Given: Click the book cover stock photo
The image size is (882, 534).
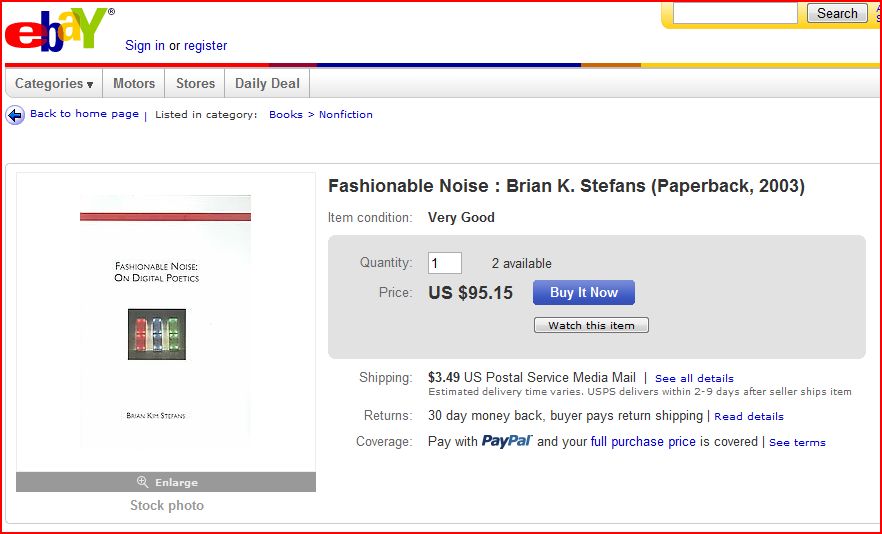Looking at the screenshot, I should [166, 322].
